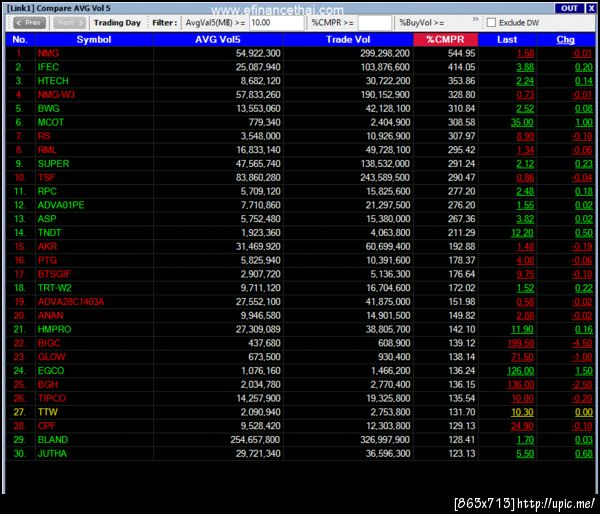Click change value 0.68 for JUTHA

coord(584,454)
